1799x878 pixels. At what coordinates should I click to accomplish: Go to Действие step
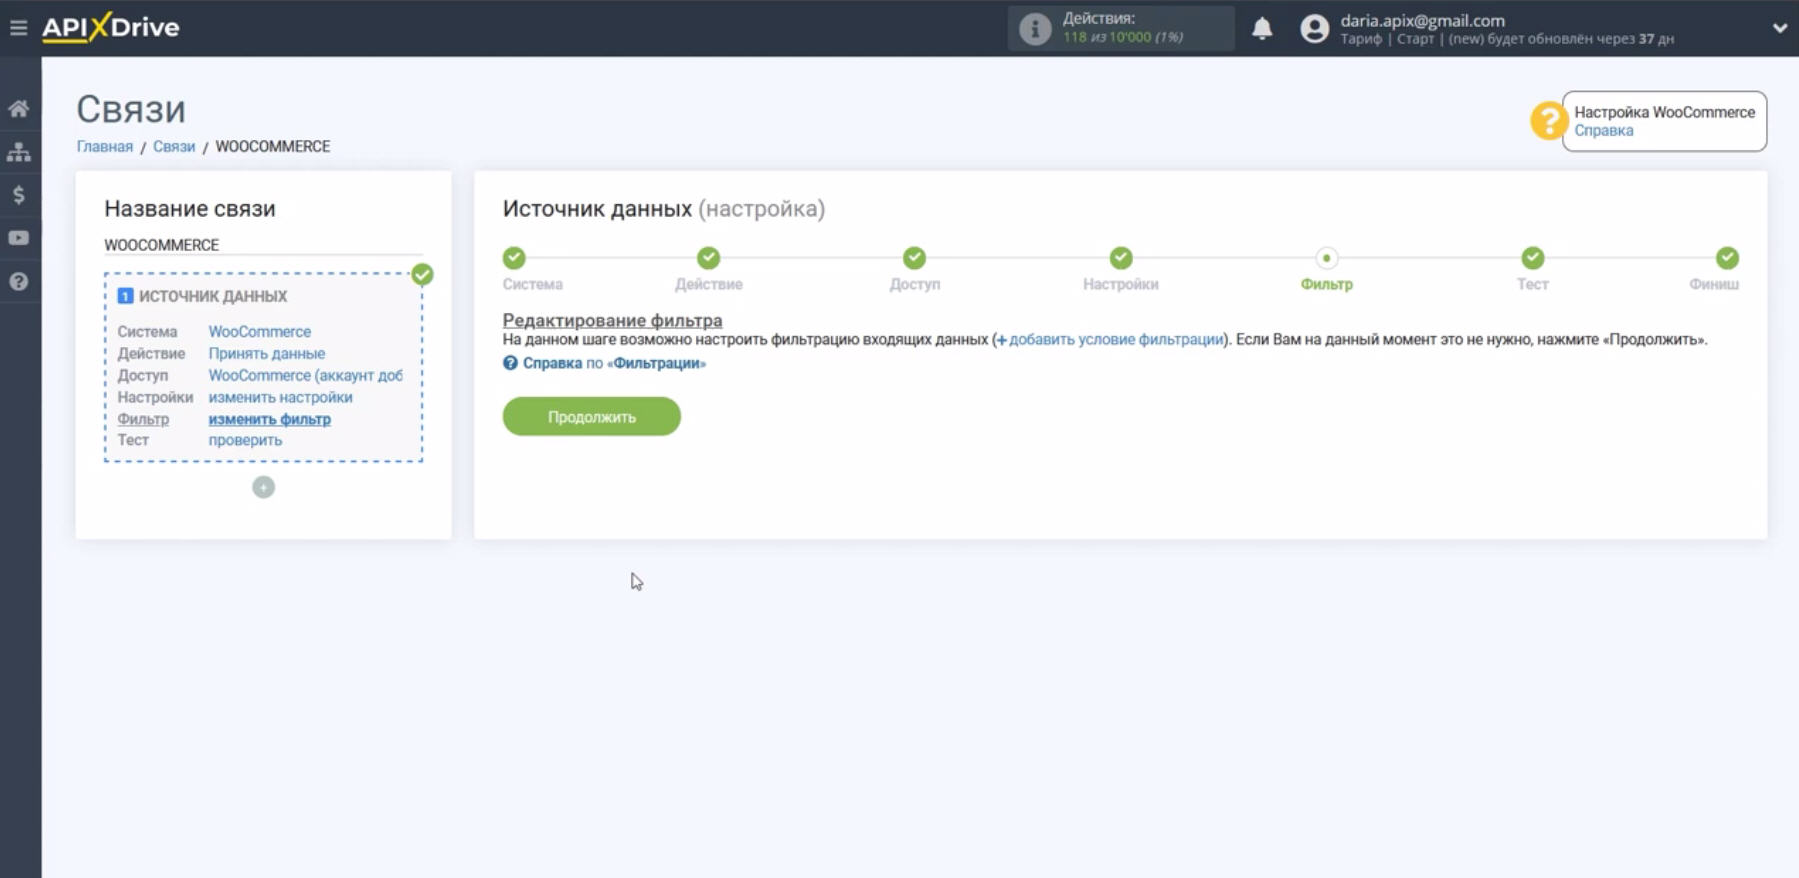coord(708,258)
